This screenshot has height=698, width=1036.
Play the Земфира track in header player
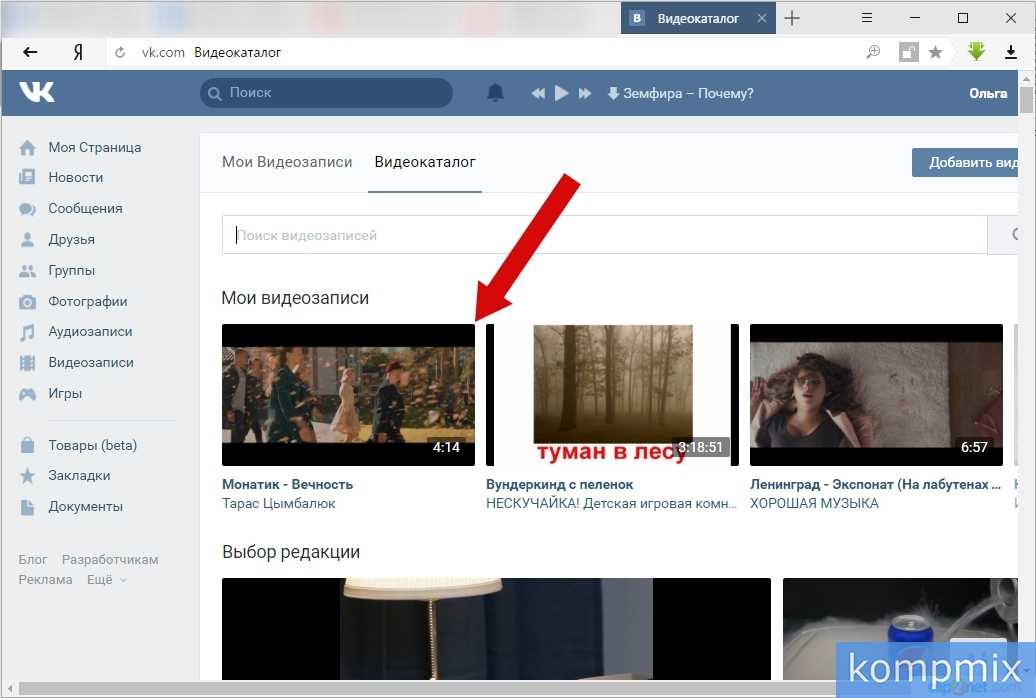[562, 93]
